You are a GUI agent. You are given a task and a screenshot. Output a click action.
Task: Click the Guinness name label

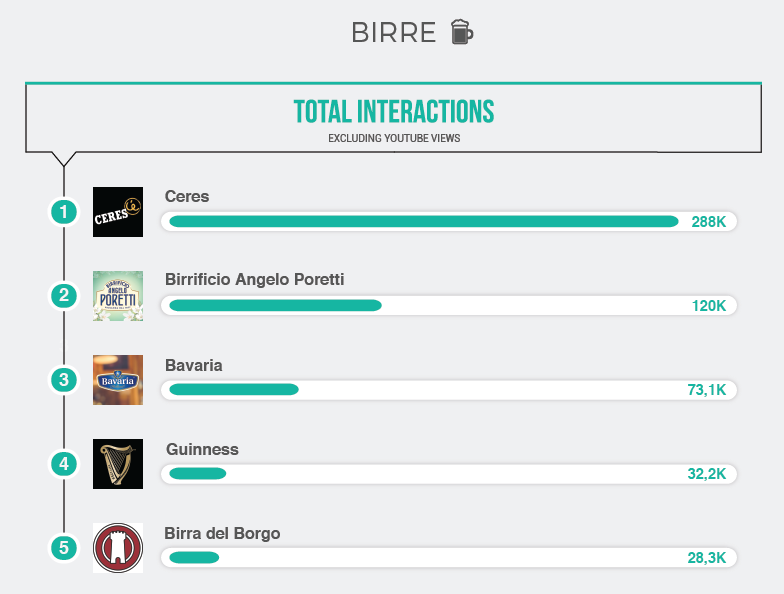click(x=202, y=449)
